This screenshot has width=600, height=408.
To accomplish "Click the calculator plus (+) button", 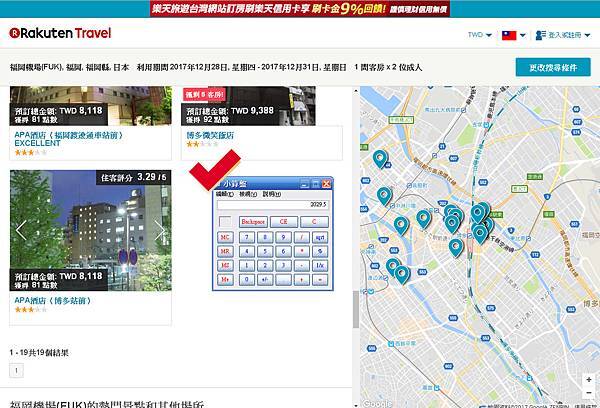I will [x=302, y=279].
